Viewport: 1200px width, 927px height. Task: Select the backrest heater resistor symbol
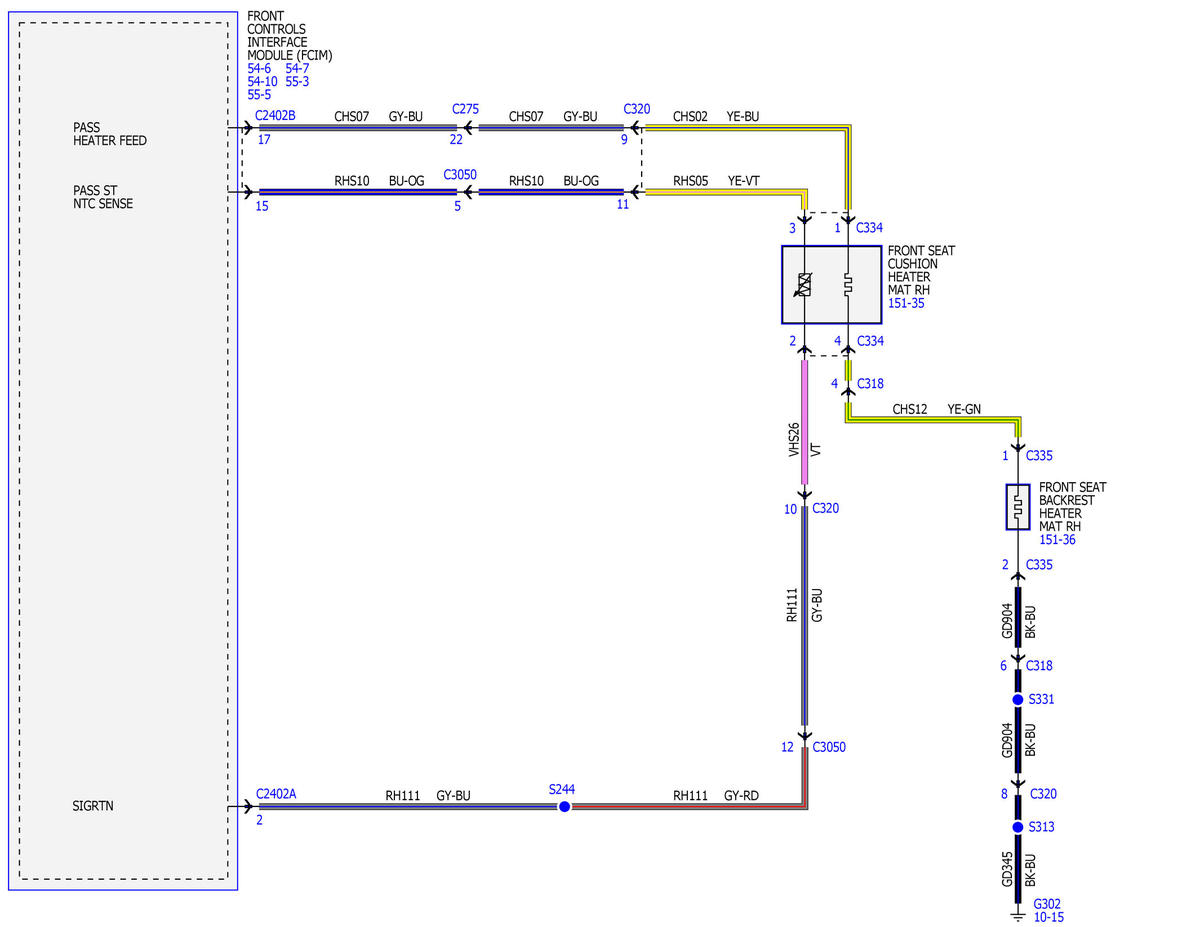[x=1017, y=507]
